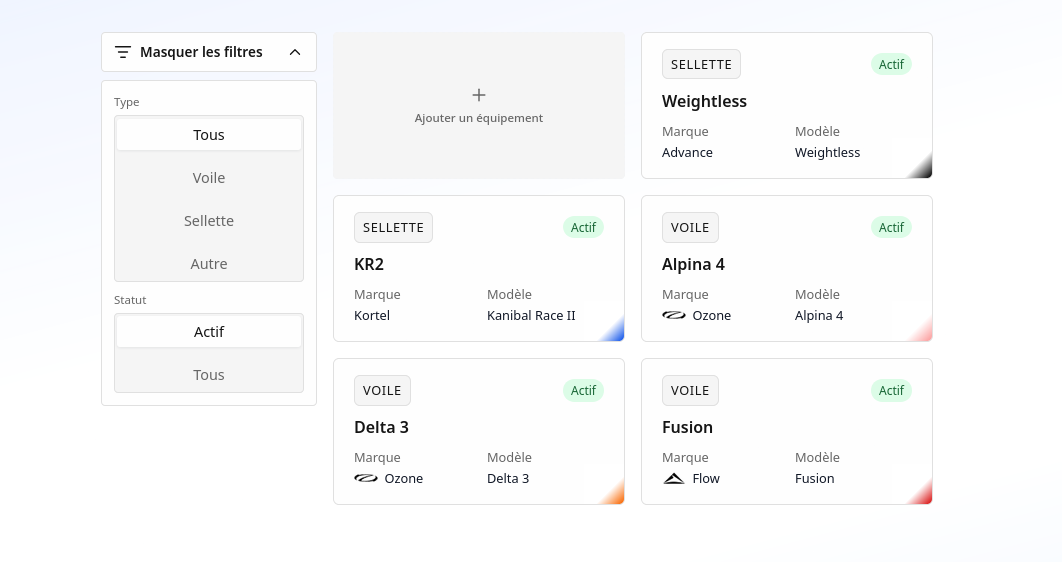Screen dimensions: 1062x562
Task: Click the plus icon to add equipment
Action: pyautogui.click(x=479, y=95)
